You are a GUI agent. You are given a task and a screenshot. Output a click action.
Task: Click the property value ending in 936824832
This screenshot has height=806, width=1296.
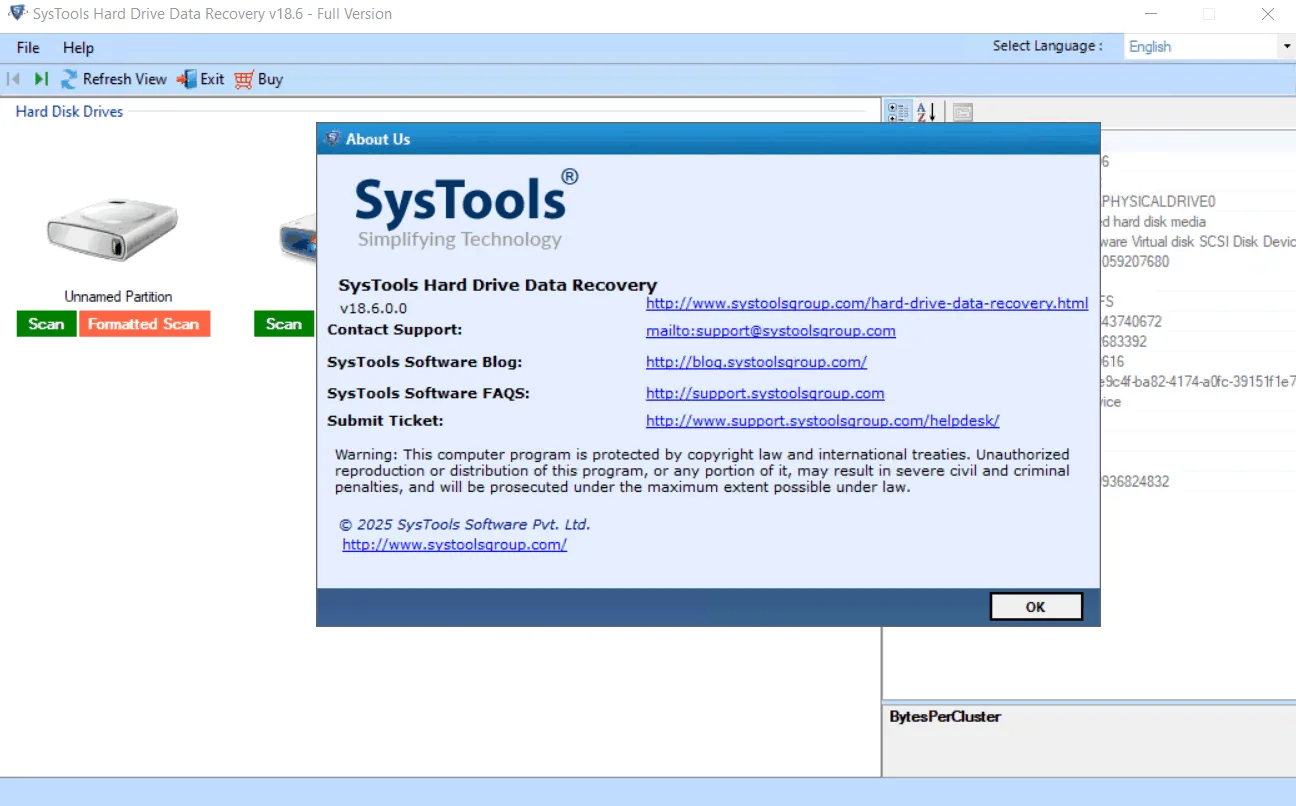point(1135,482)
